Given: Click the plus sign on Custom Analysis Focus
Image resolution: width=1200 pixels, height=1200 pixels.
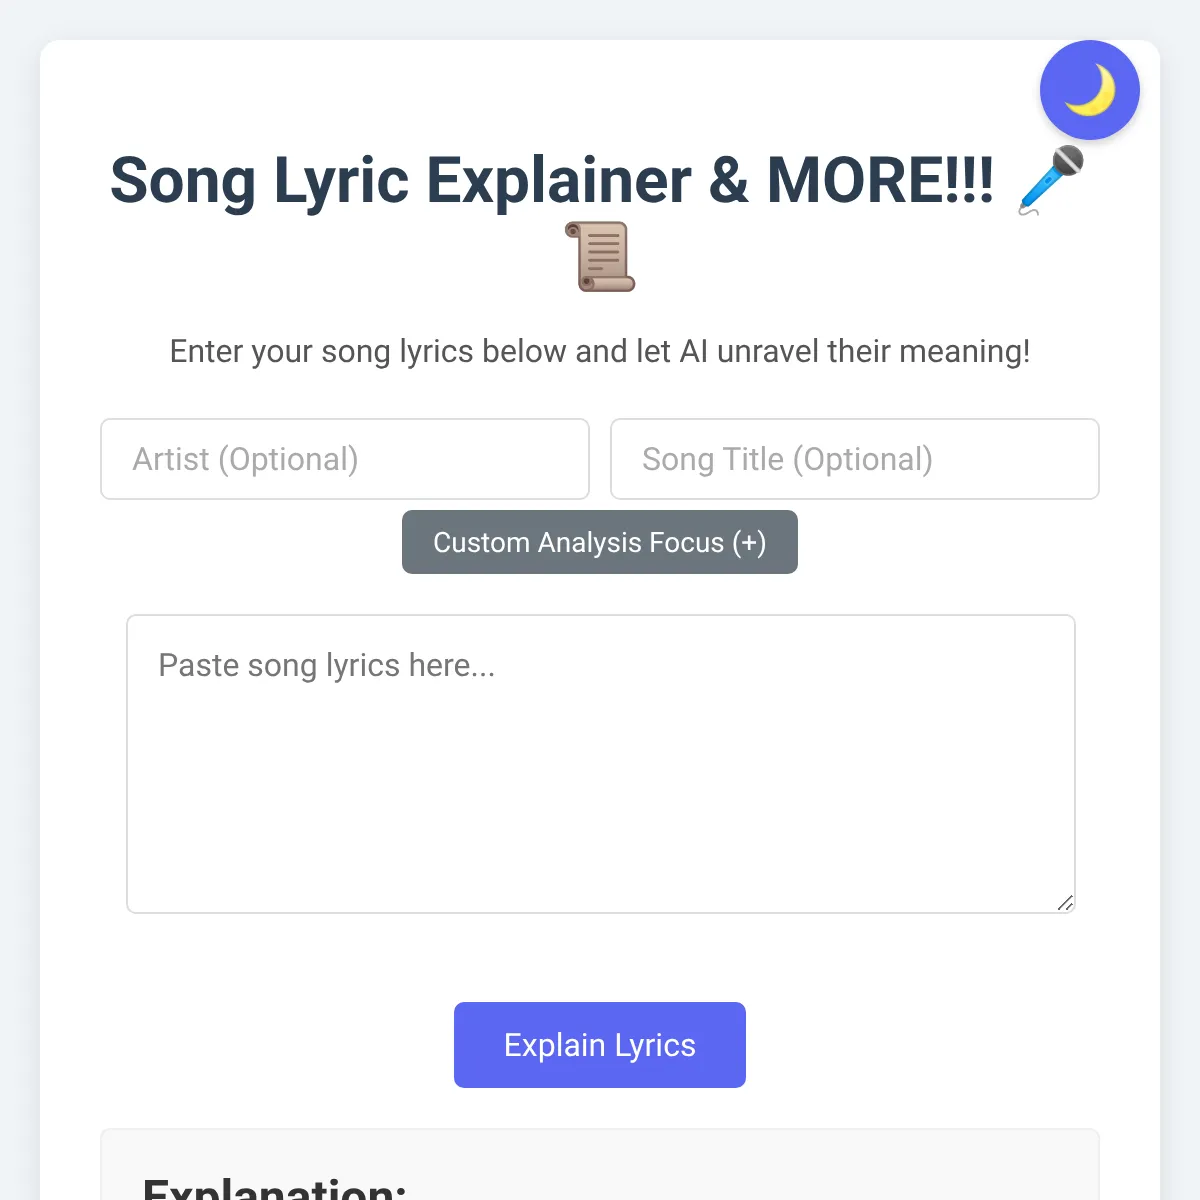Looking at the screenshot, I should [x=749, y=542].
